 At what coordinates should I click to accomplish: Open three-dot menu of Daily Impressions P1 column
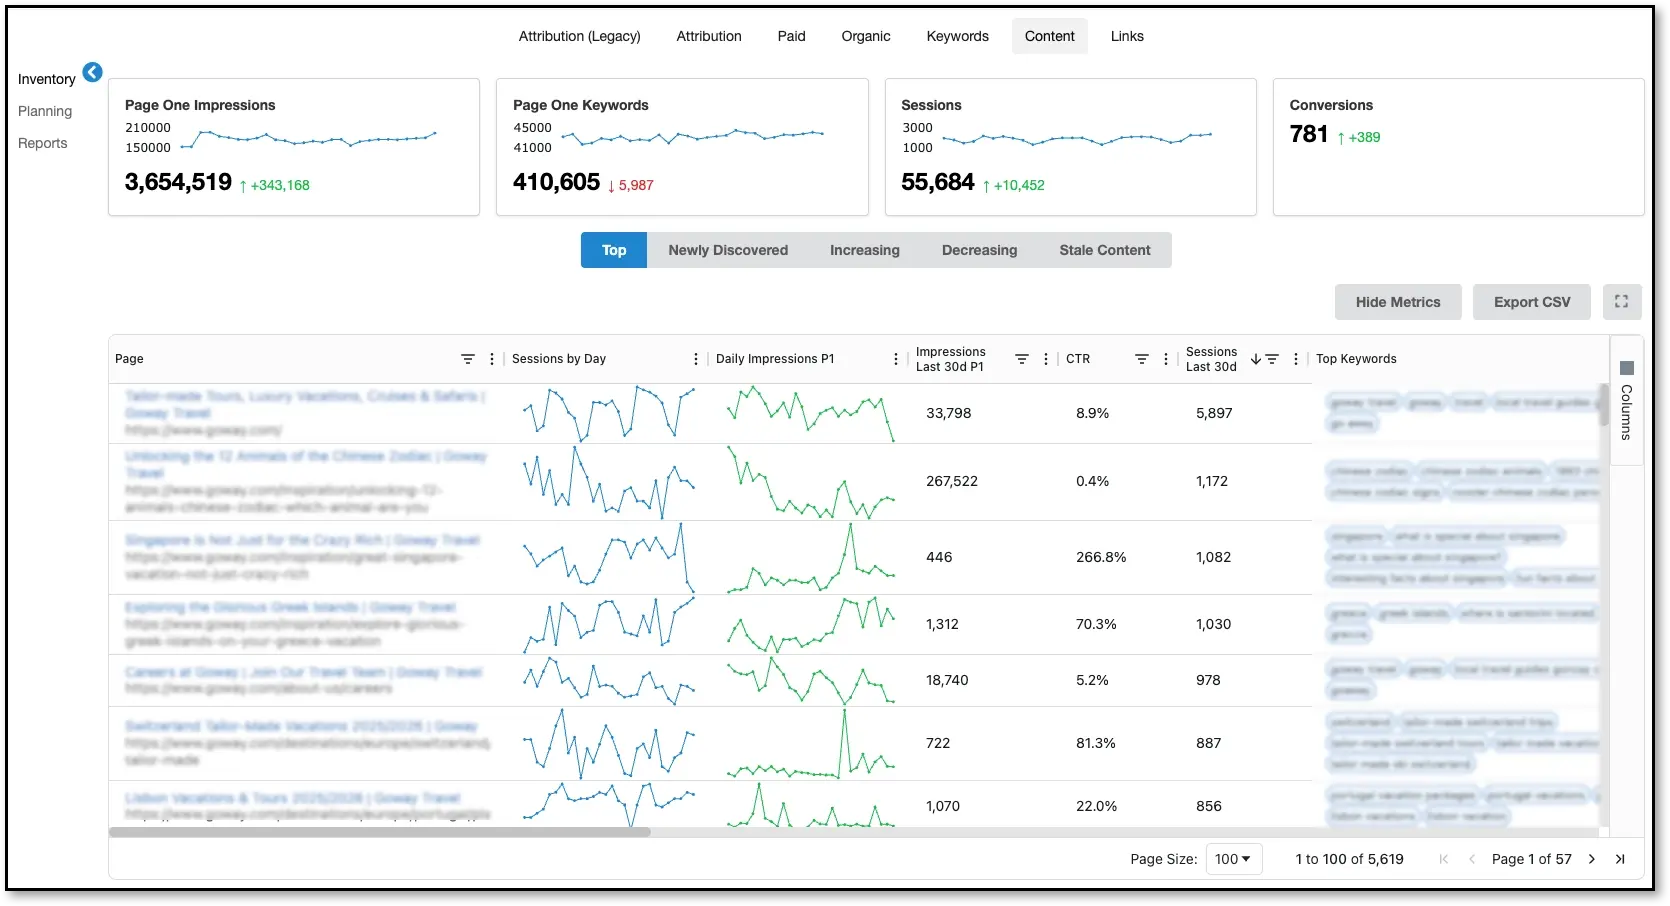click(896, 359)
